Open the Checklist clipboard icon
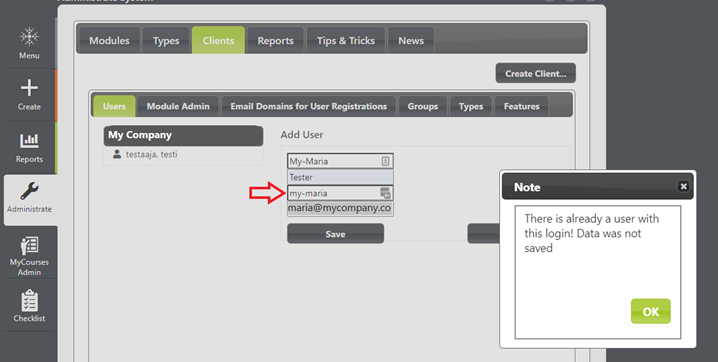718x362 pixels. pos(29,301)
